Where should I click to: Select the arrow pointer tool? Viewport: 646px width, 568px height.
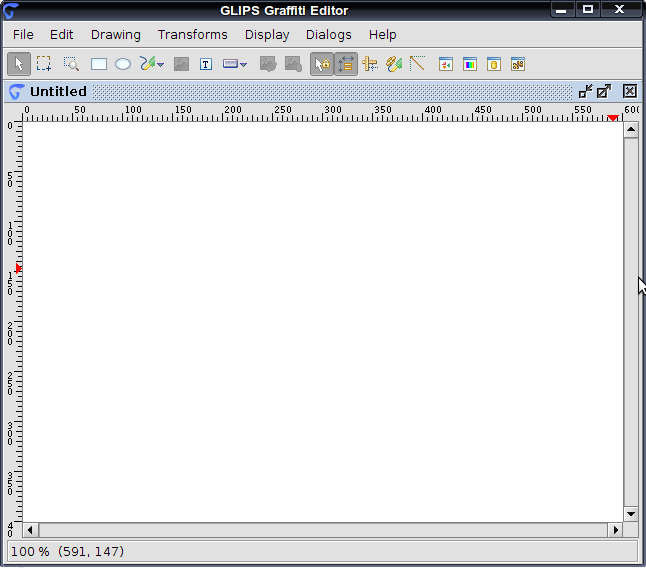(x=19, y=64)
